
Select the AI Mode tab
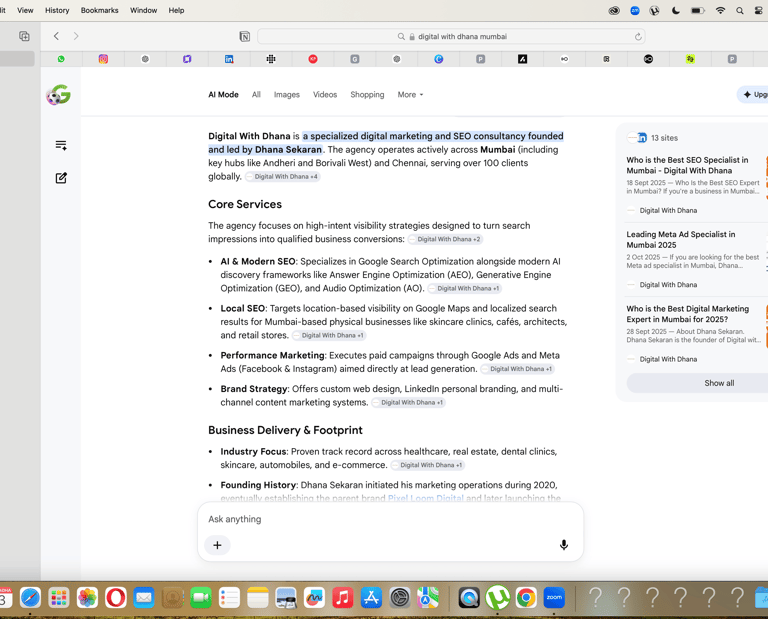pyautogui.click(x=223, y=95)
